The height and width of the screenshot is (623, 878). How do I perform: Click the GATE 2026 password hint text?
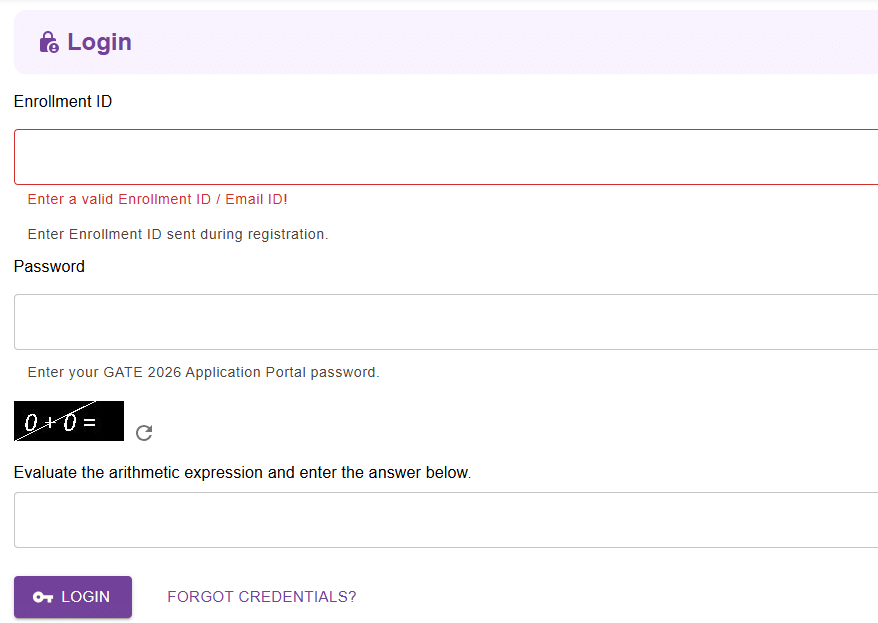point(202,371)
